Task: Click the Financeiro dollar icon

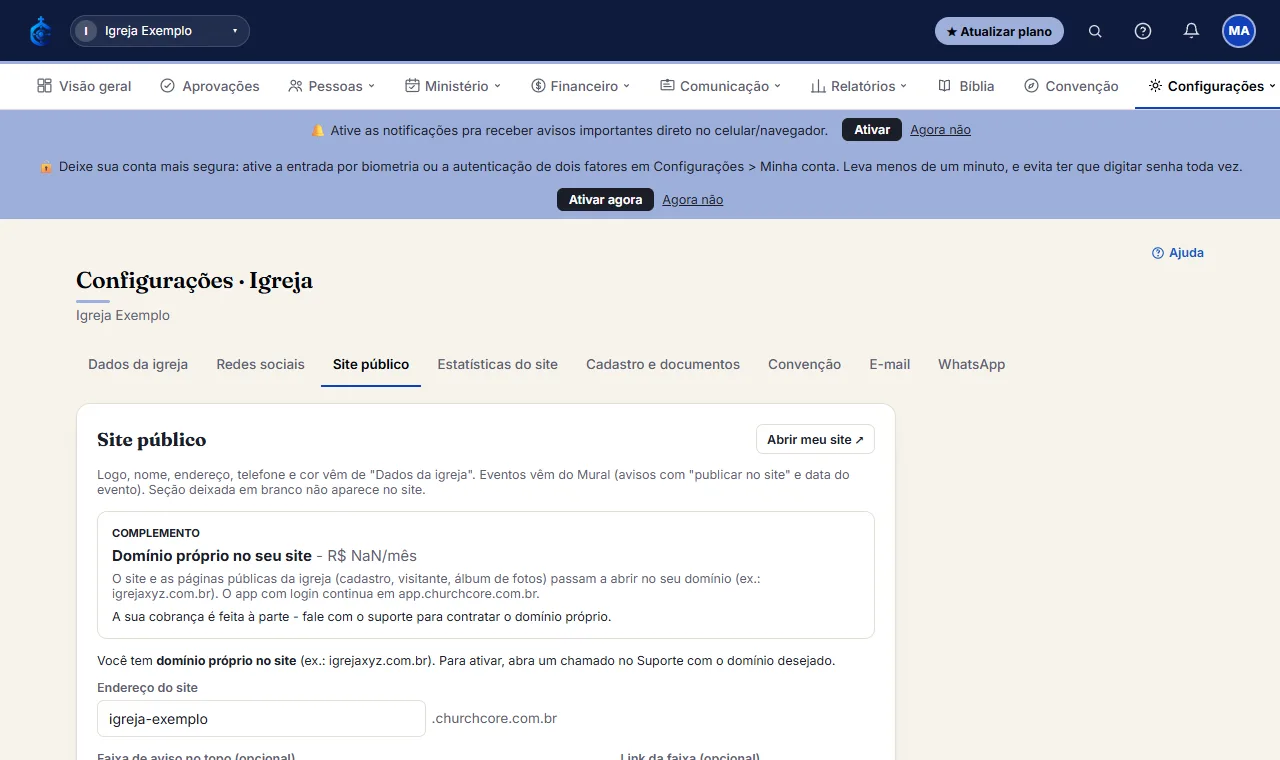Action: tap(538, 86)
